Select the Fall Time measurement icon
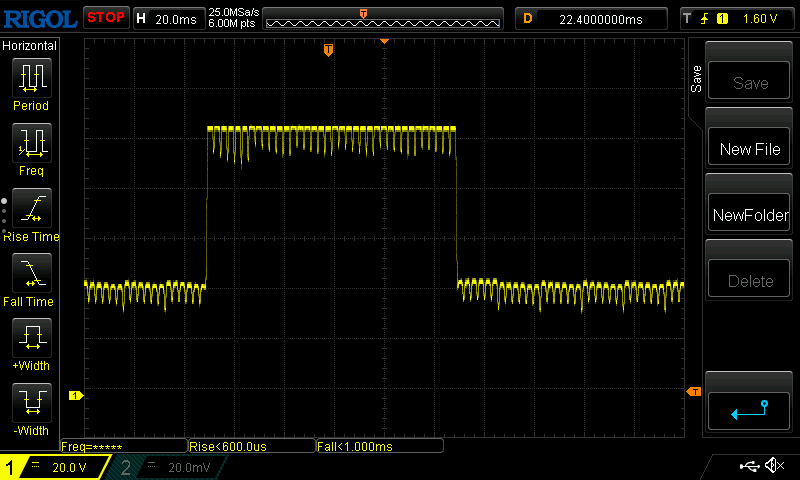 click(32, 272)
